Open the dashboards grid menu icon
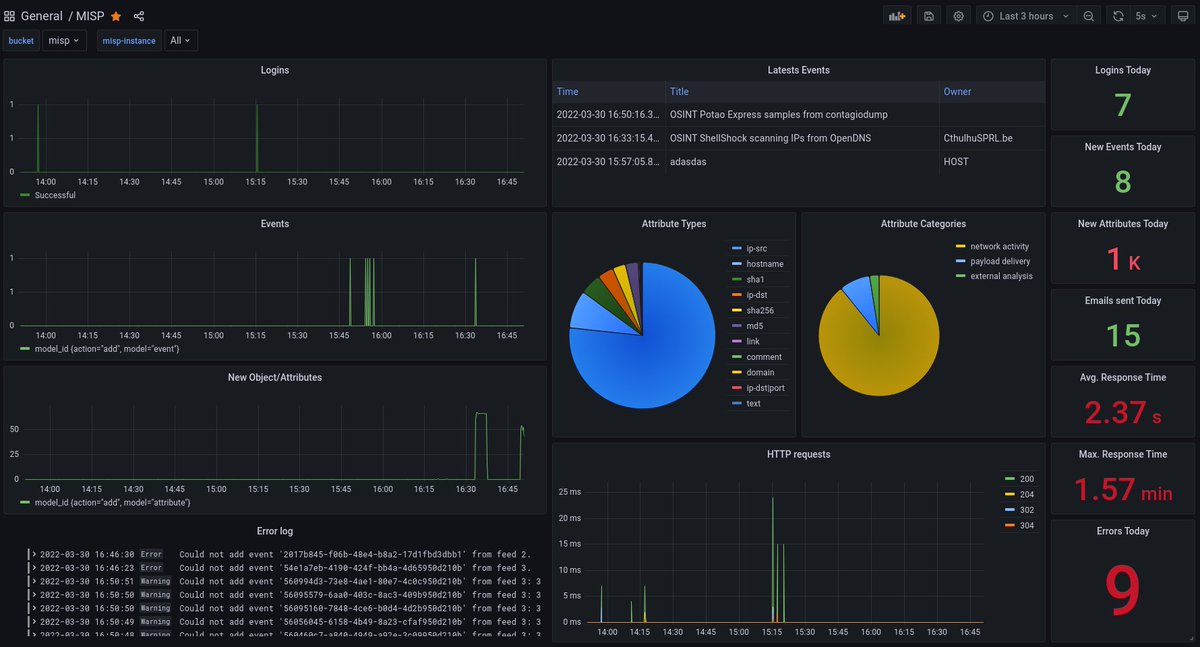The height and width of the screenshot is (647, 1200). coord(10,16)
